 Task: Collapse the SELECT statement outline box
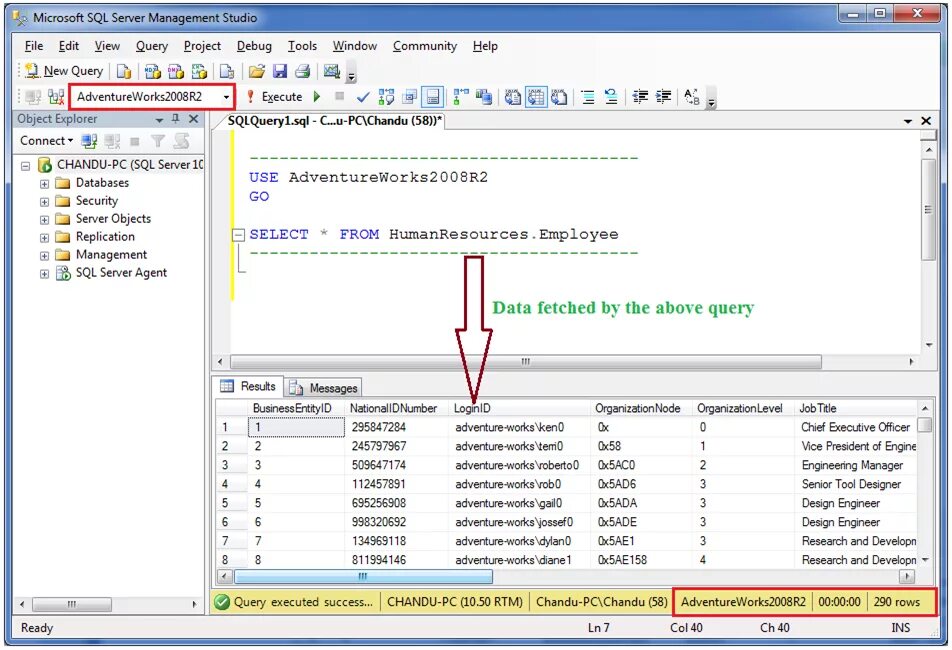click(x=239, y=235)
